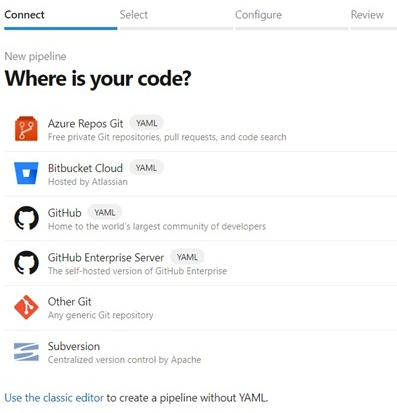The height and width of the screenshot is (413, 397).
Task: Click 'Hosted by Atlassian' text
Action: click(88, 182)
